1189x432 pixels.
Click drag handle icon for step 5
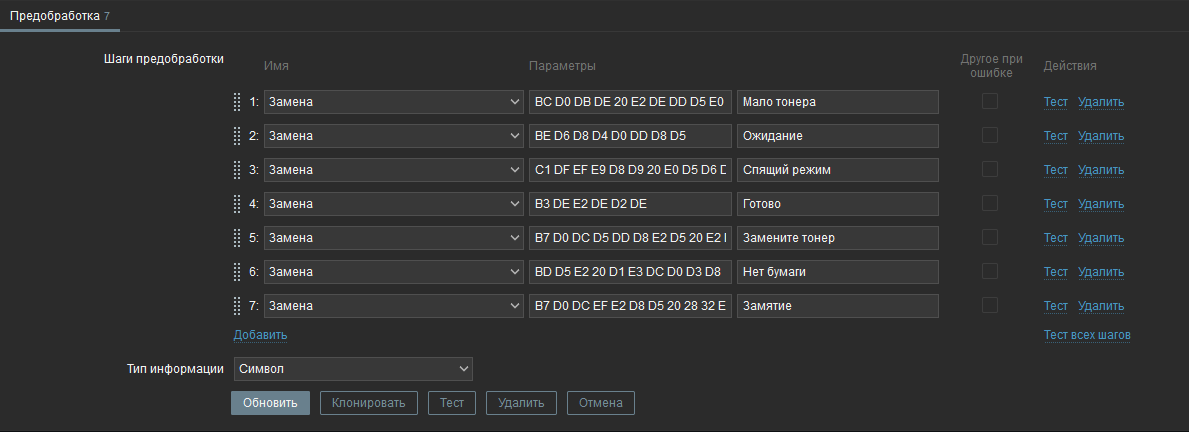(x=237, y=238)
